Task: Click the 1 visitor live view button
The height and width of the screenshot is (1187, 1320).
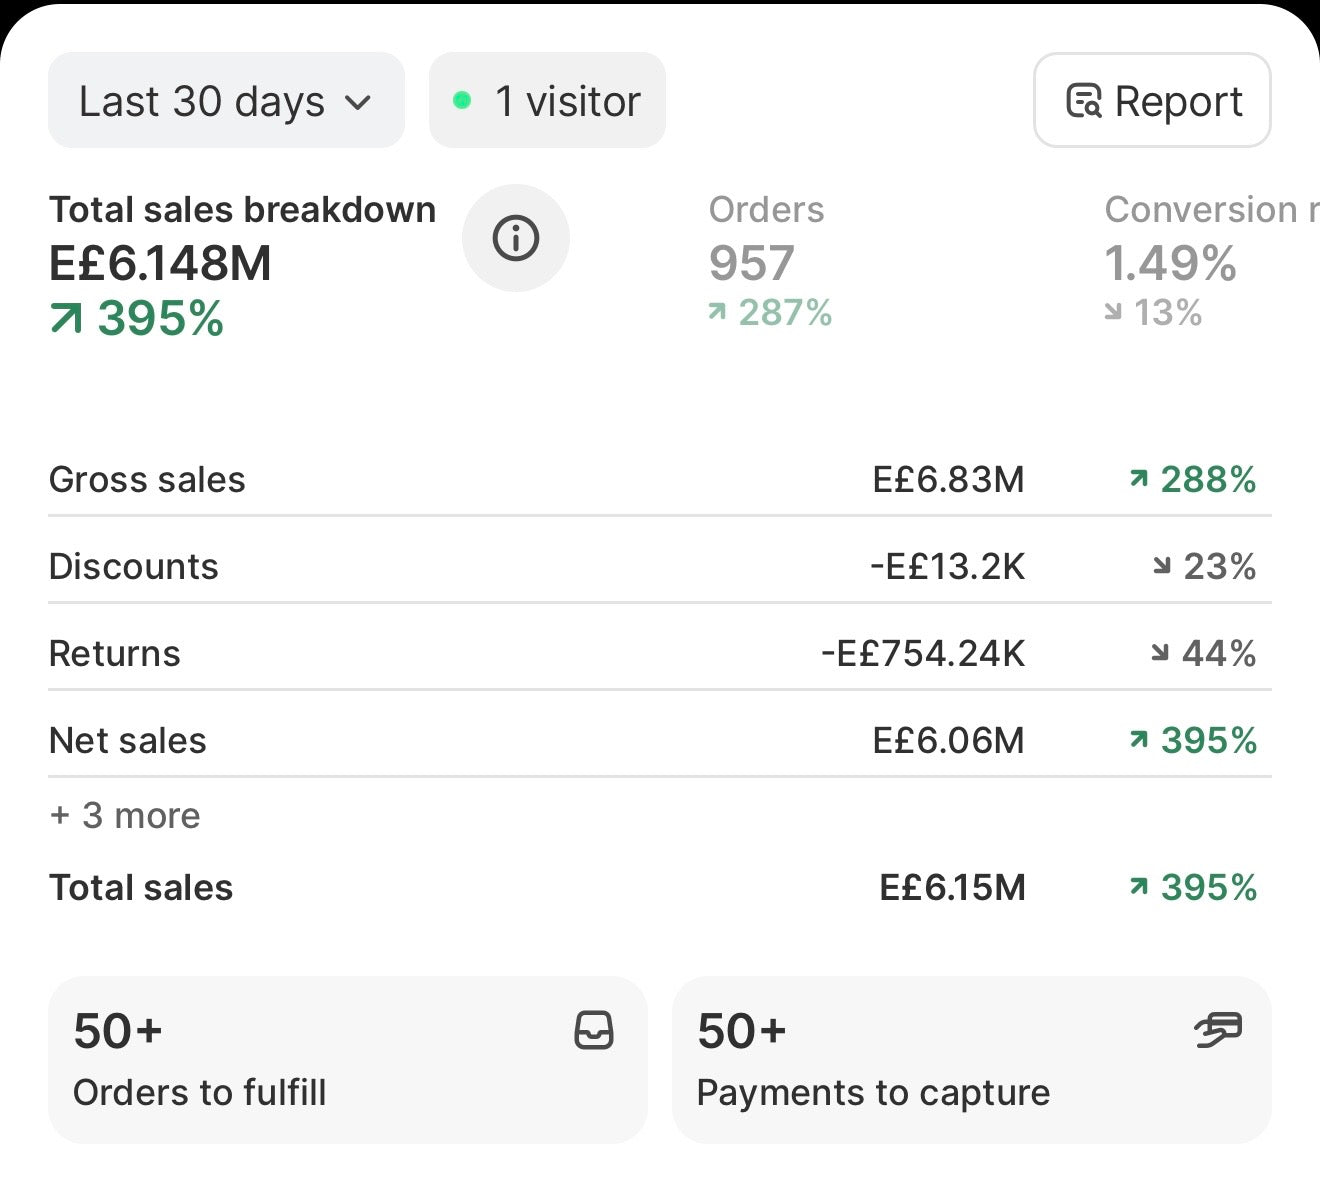Action: click(547, 100)
